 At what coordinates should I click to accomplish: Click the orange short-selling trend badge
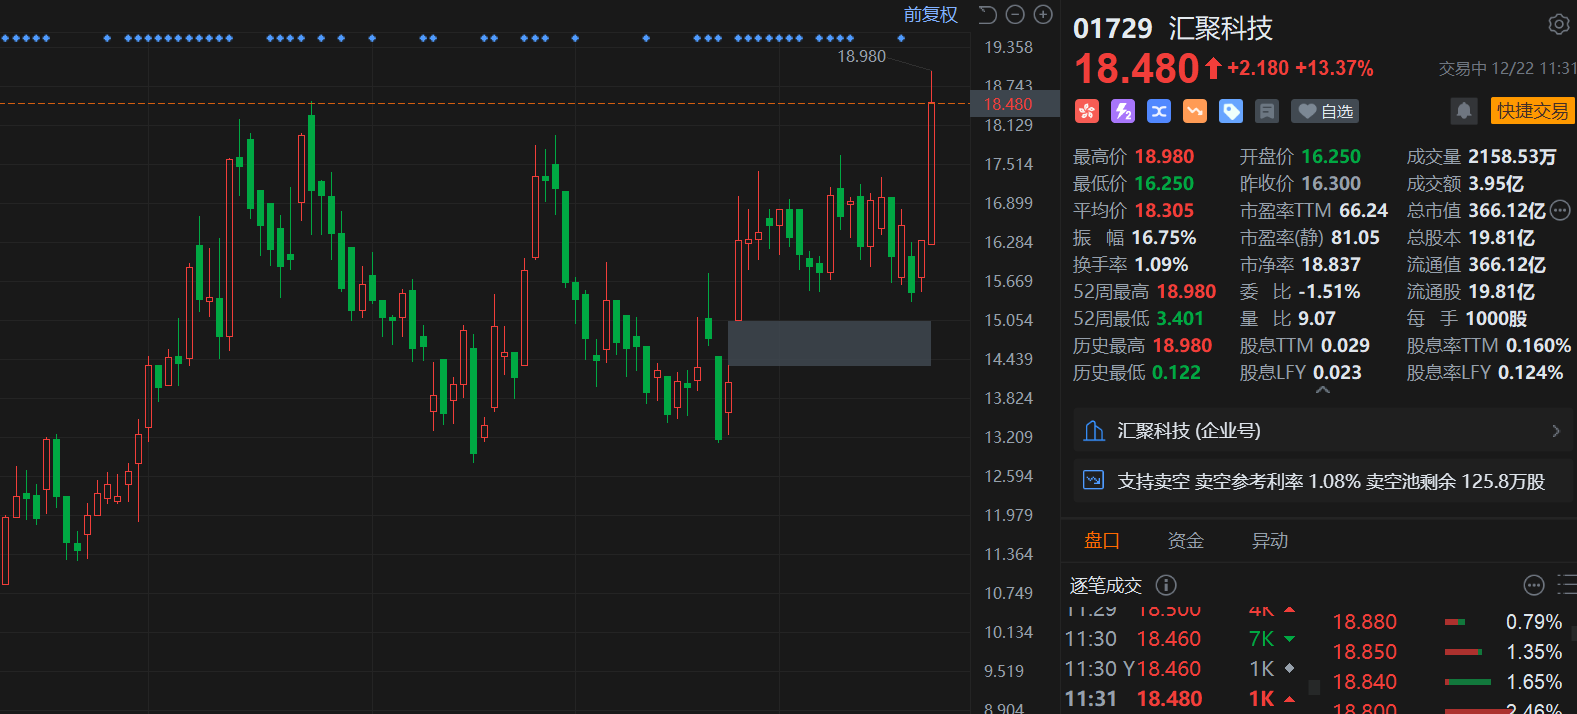click(x=1195, y=111)
